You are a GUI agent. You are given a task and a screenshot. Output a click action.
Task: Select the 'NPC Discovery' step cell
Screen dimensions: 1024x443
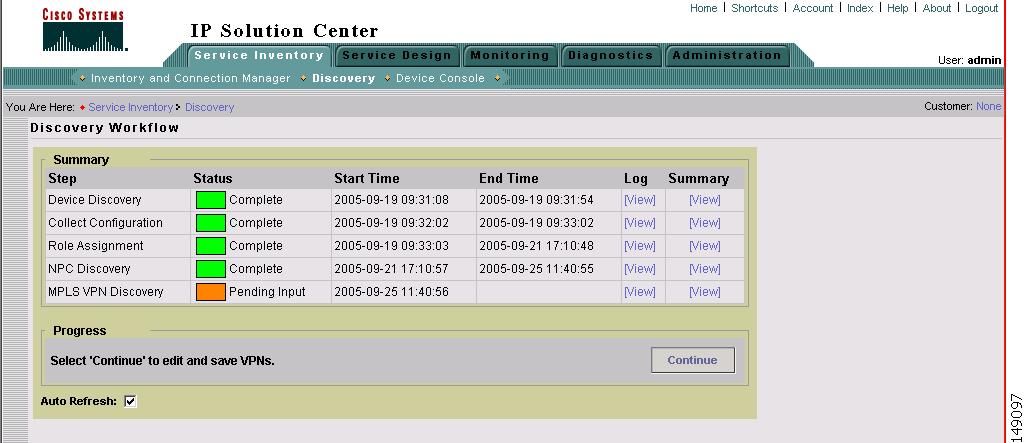click(118, 269)
